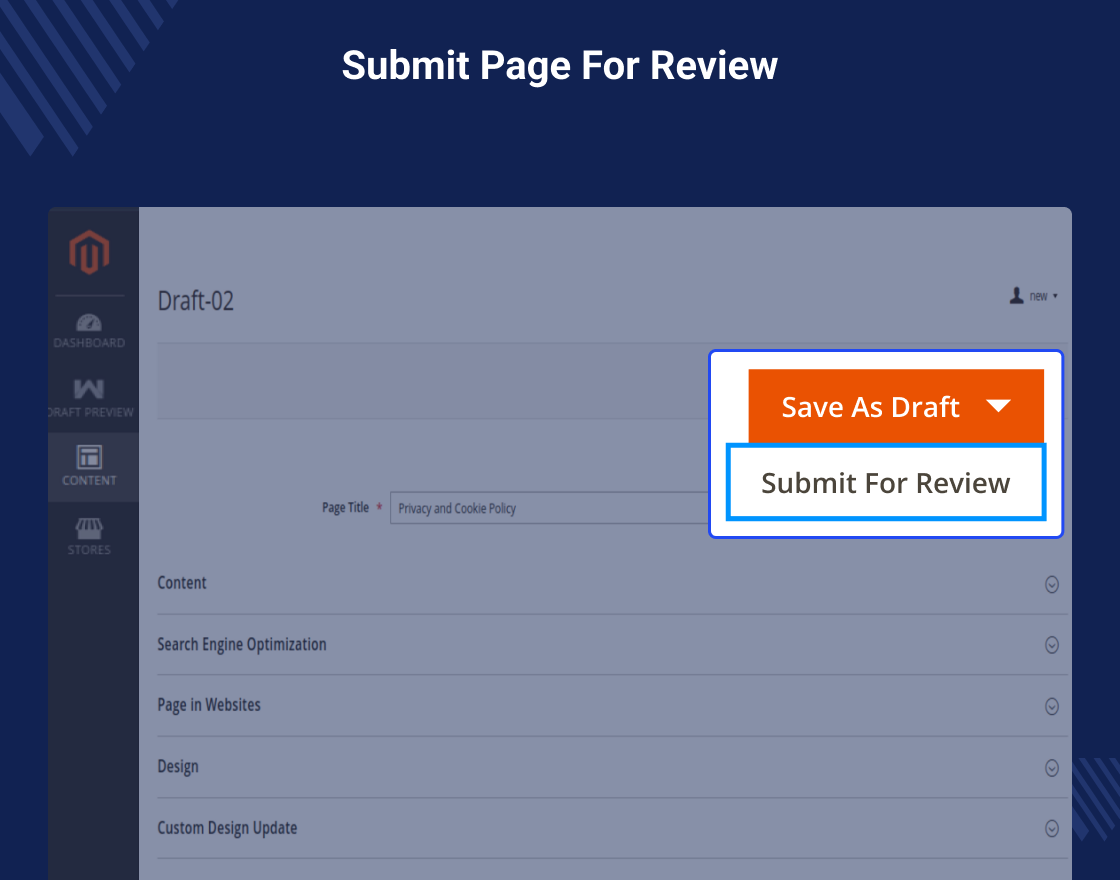Click the Custom Design Update heading
The image size is (1120, 880).
pos(227,828)
